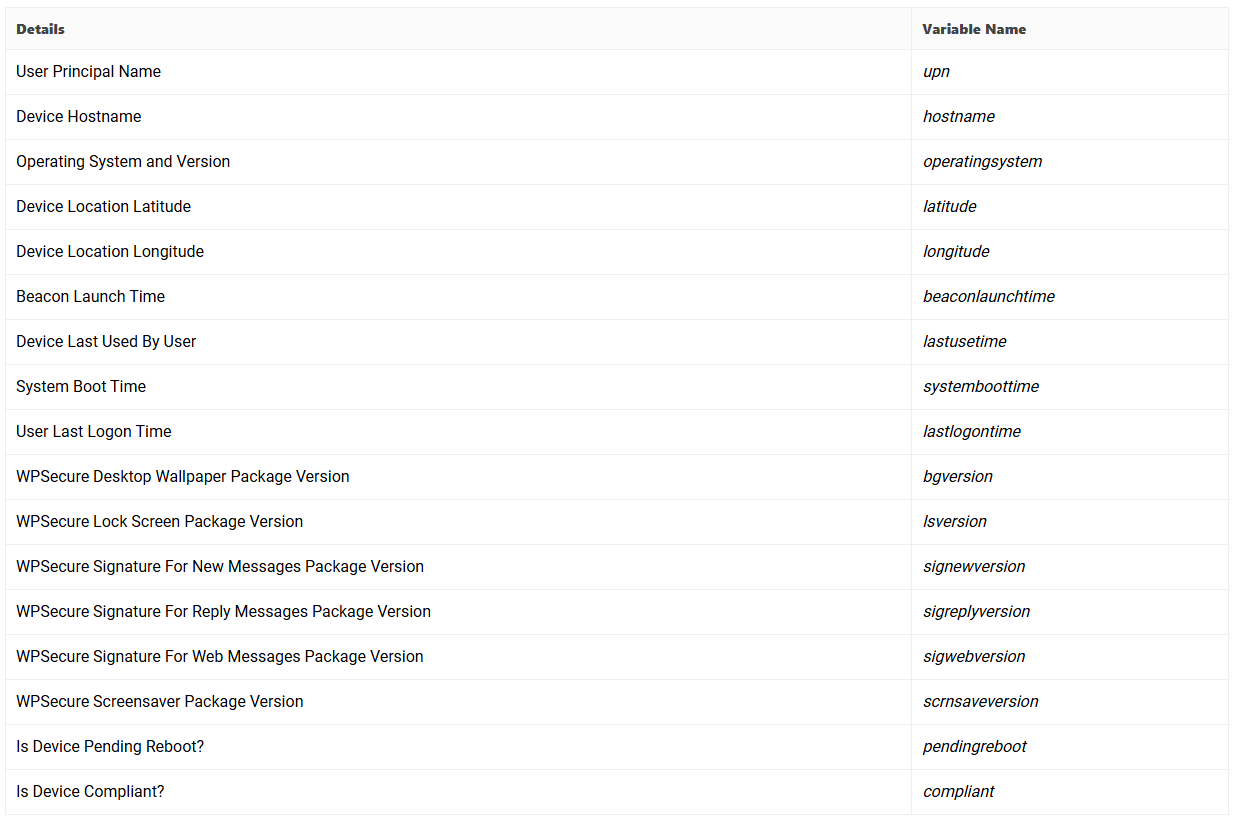1234x818 pixels.
Task: Click the lastlogontime variable text
Action: (x=971, y=432)
